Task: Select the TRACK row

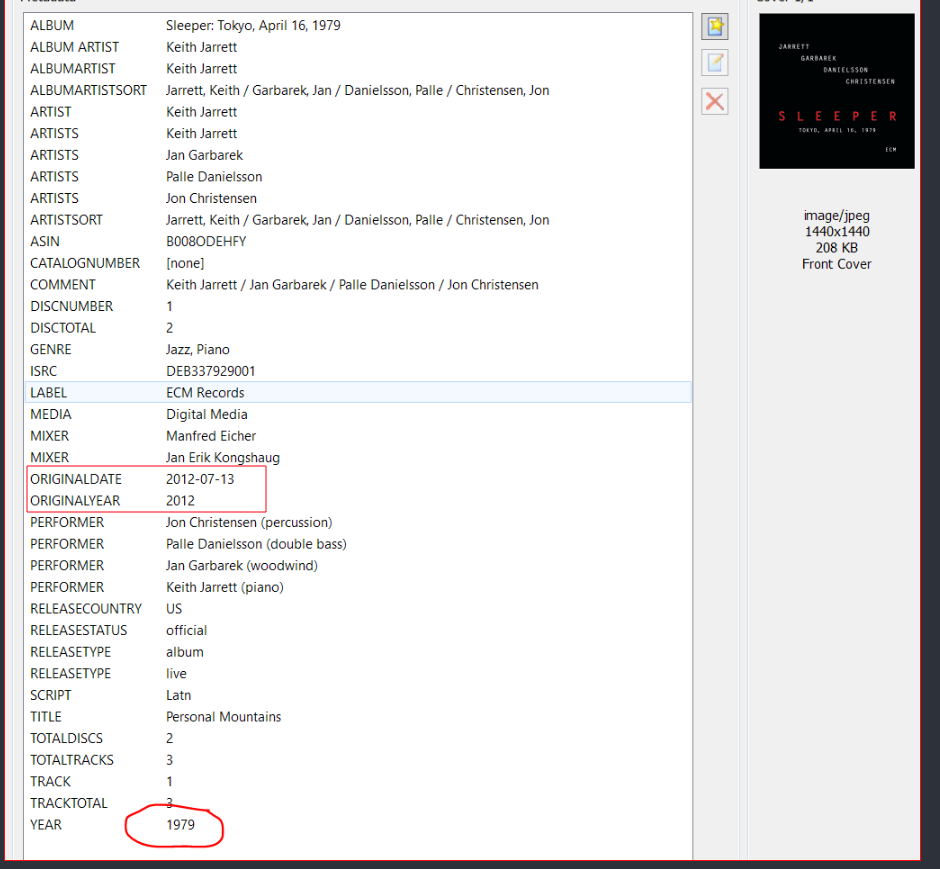Action: (358, 781)
